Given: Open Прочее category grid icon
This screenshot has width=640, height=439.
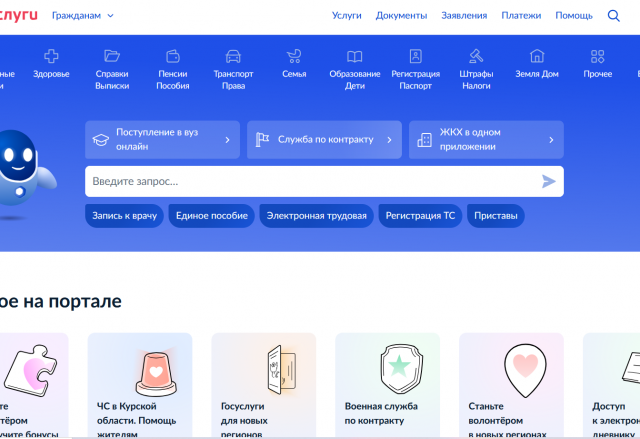Looking at the screenshot, I should coord(598,56).
